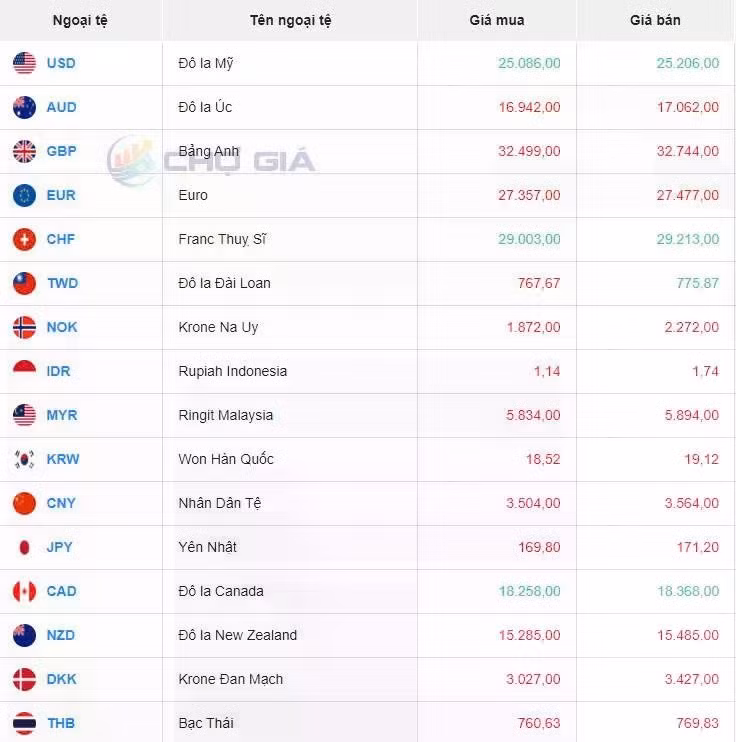
Task: Open the CNY currency link
Action: pos(61,503)
